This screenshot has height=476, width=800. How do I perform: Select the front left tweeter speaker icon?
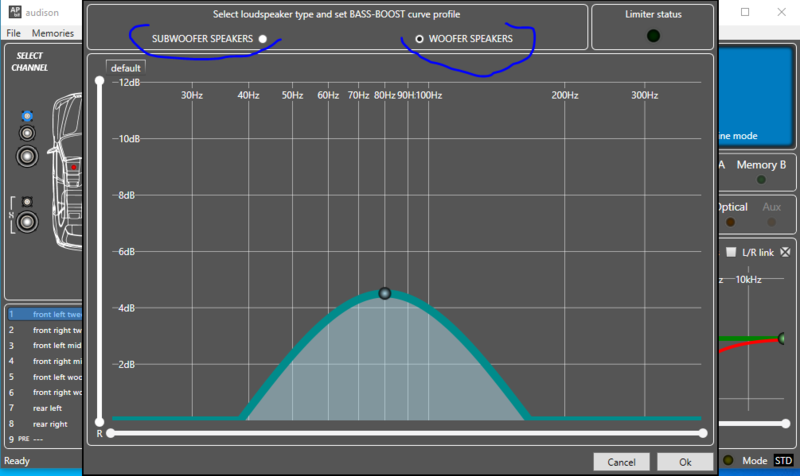tap(27, 116)
